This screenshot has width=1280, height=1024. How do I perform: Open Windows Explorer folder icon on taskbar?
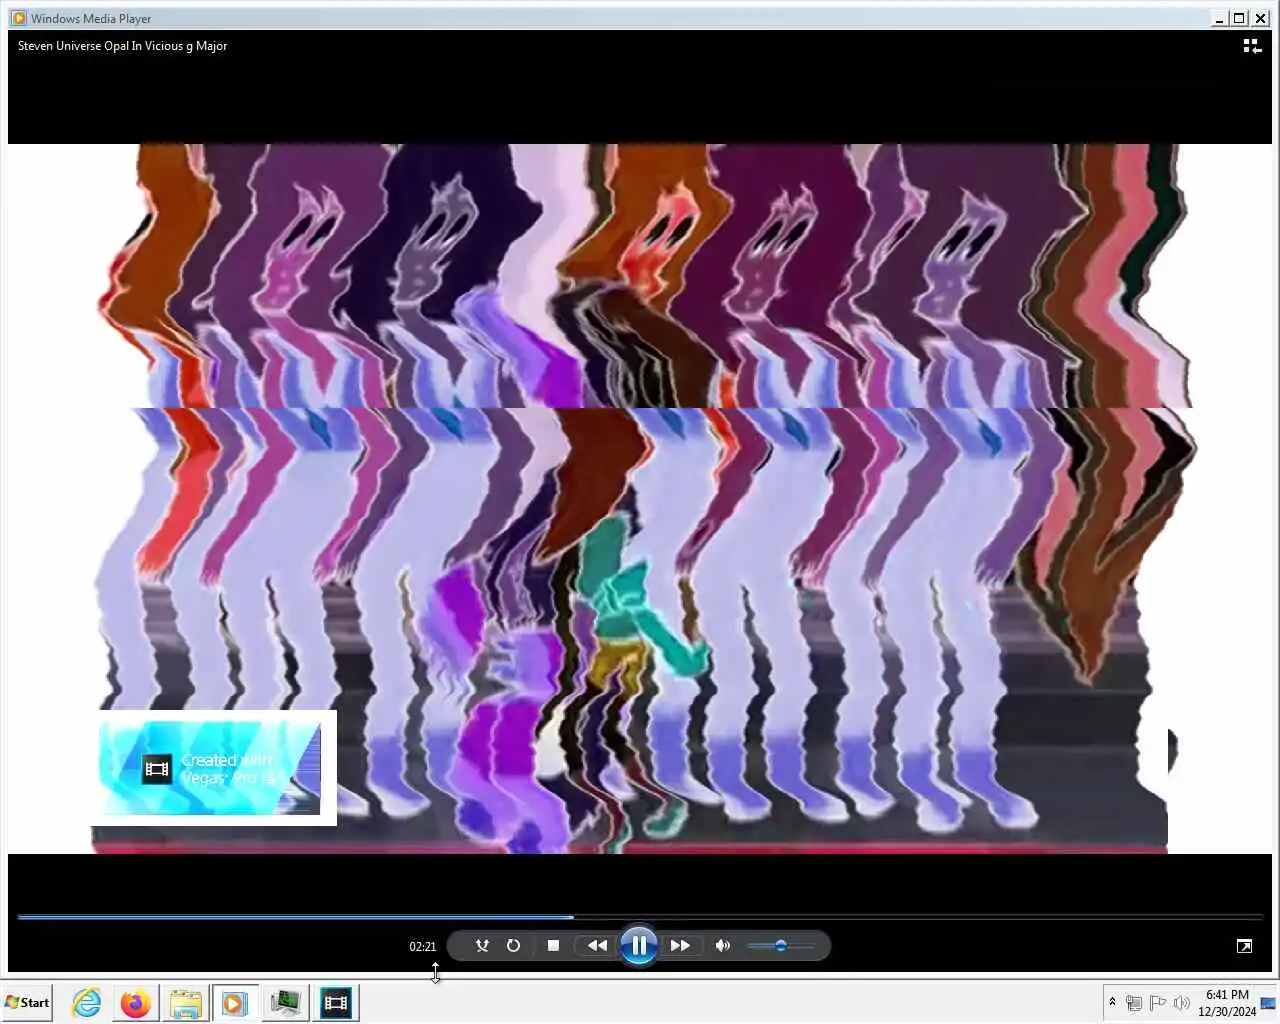tap(185, 1002)
